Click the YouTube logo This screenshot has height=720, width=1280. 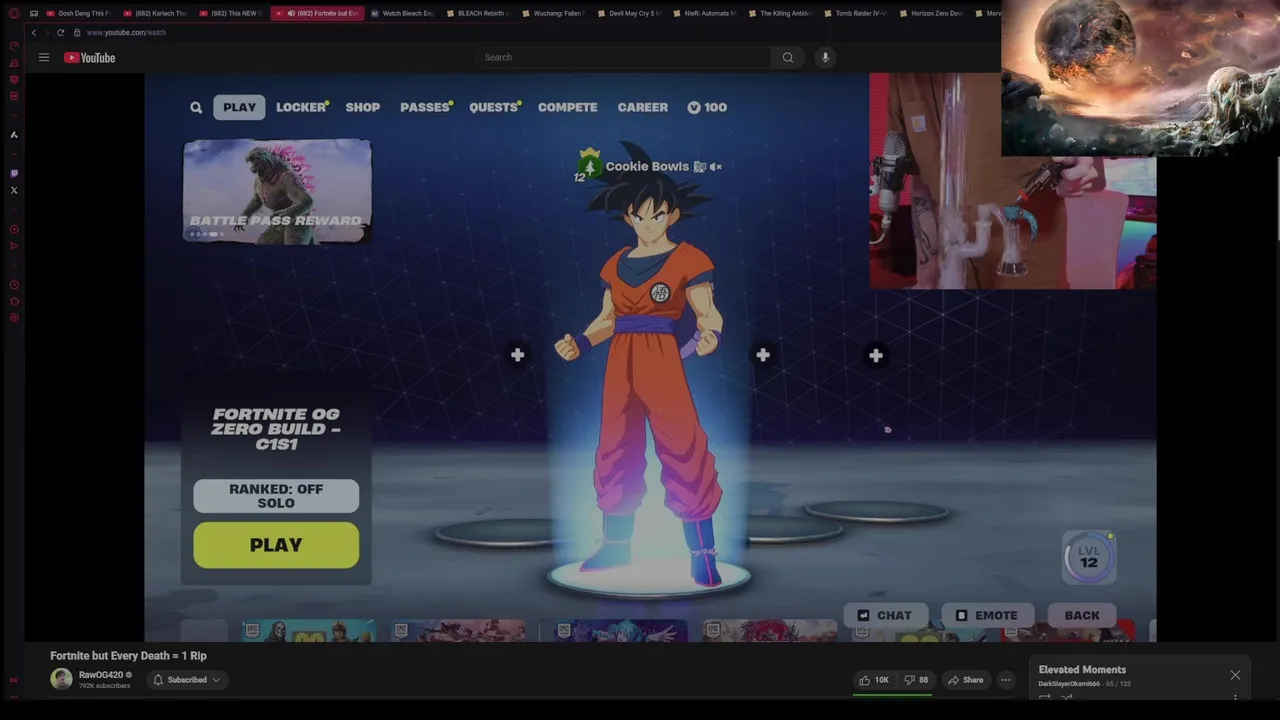point(90,57)
